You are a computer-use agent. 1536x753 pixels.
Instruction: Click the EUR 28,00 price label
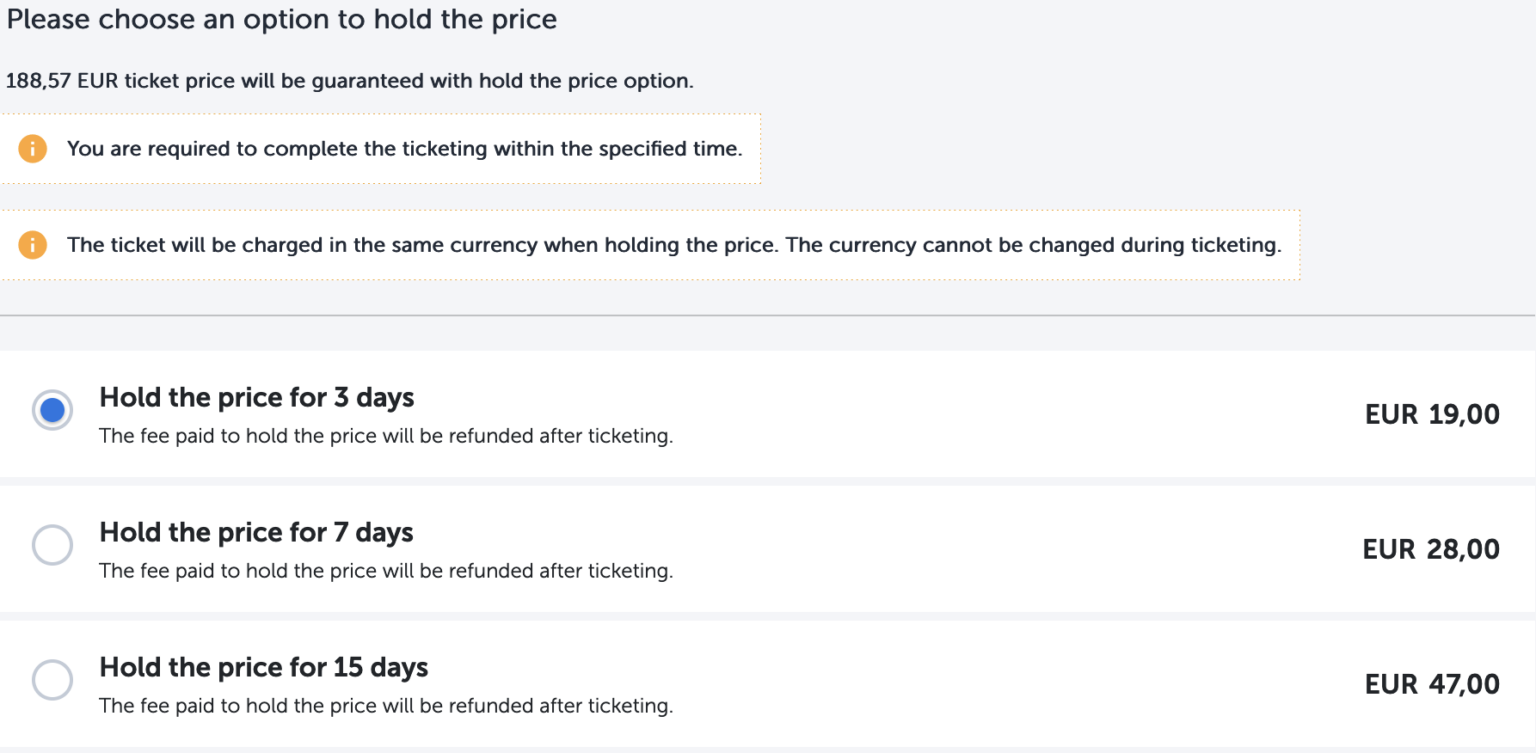[1432, 548]
